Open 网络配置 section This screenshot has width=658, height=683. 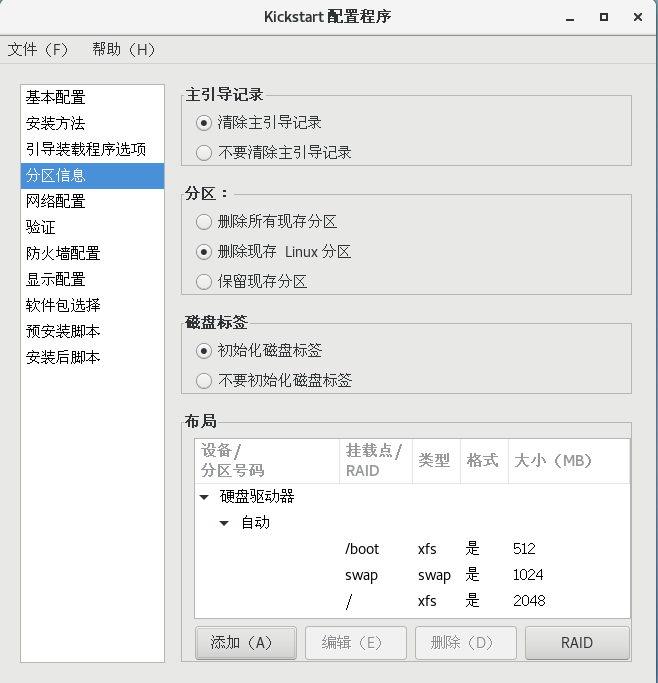(92, 201)
